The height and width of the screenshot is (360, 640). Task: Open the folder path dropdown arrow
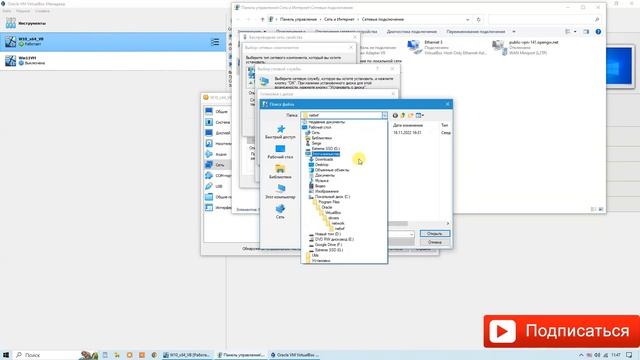(x=384, y=116)
